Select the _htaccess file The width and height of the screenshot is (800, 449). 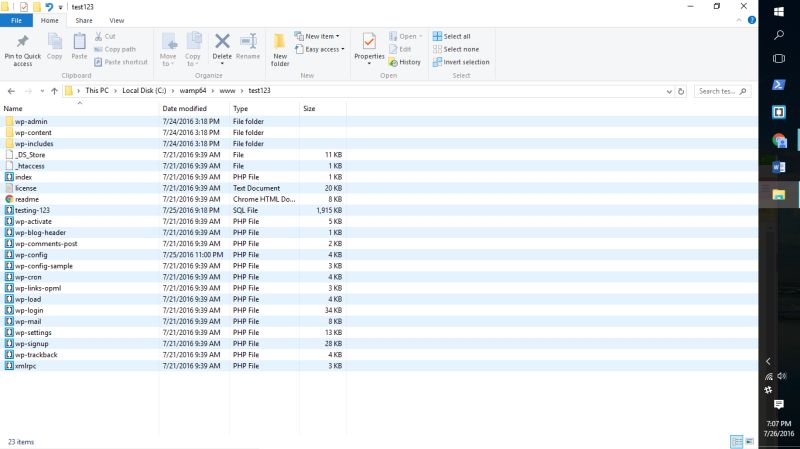(30, 166)
